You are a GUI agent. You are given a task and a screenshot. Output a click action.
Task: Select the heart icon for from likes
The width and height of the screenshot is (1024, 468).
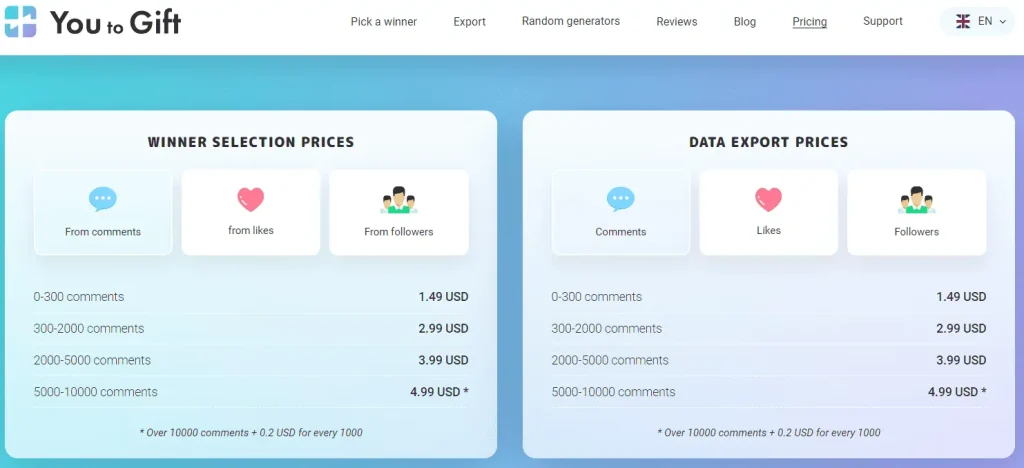pyautogui.click(x=251, y=200)
